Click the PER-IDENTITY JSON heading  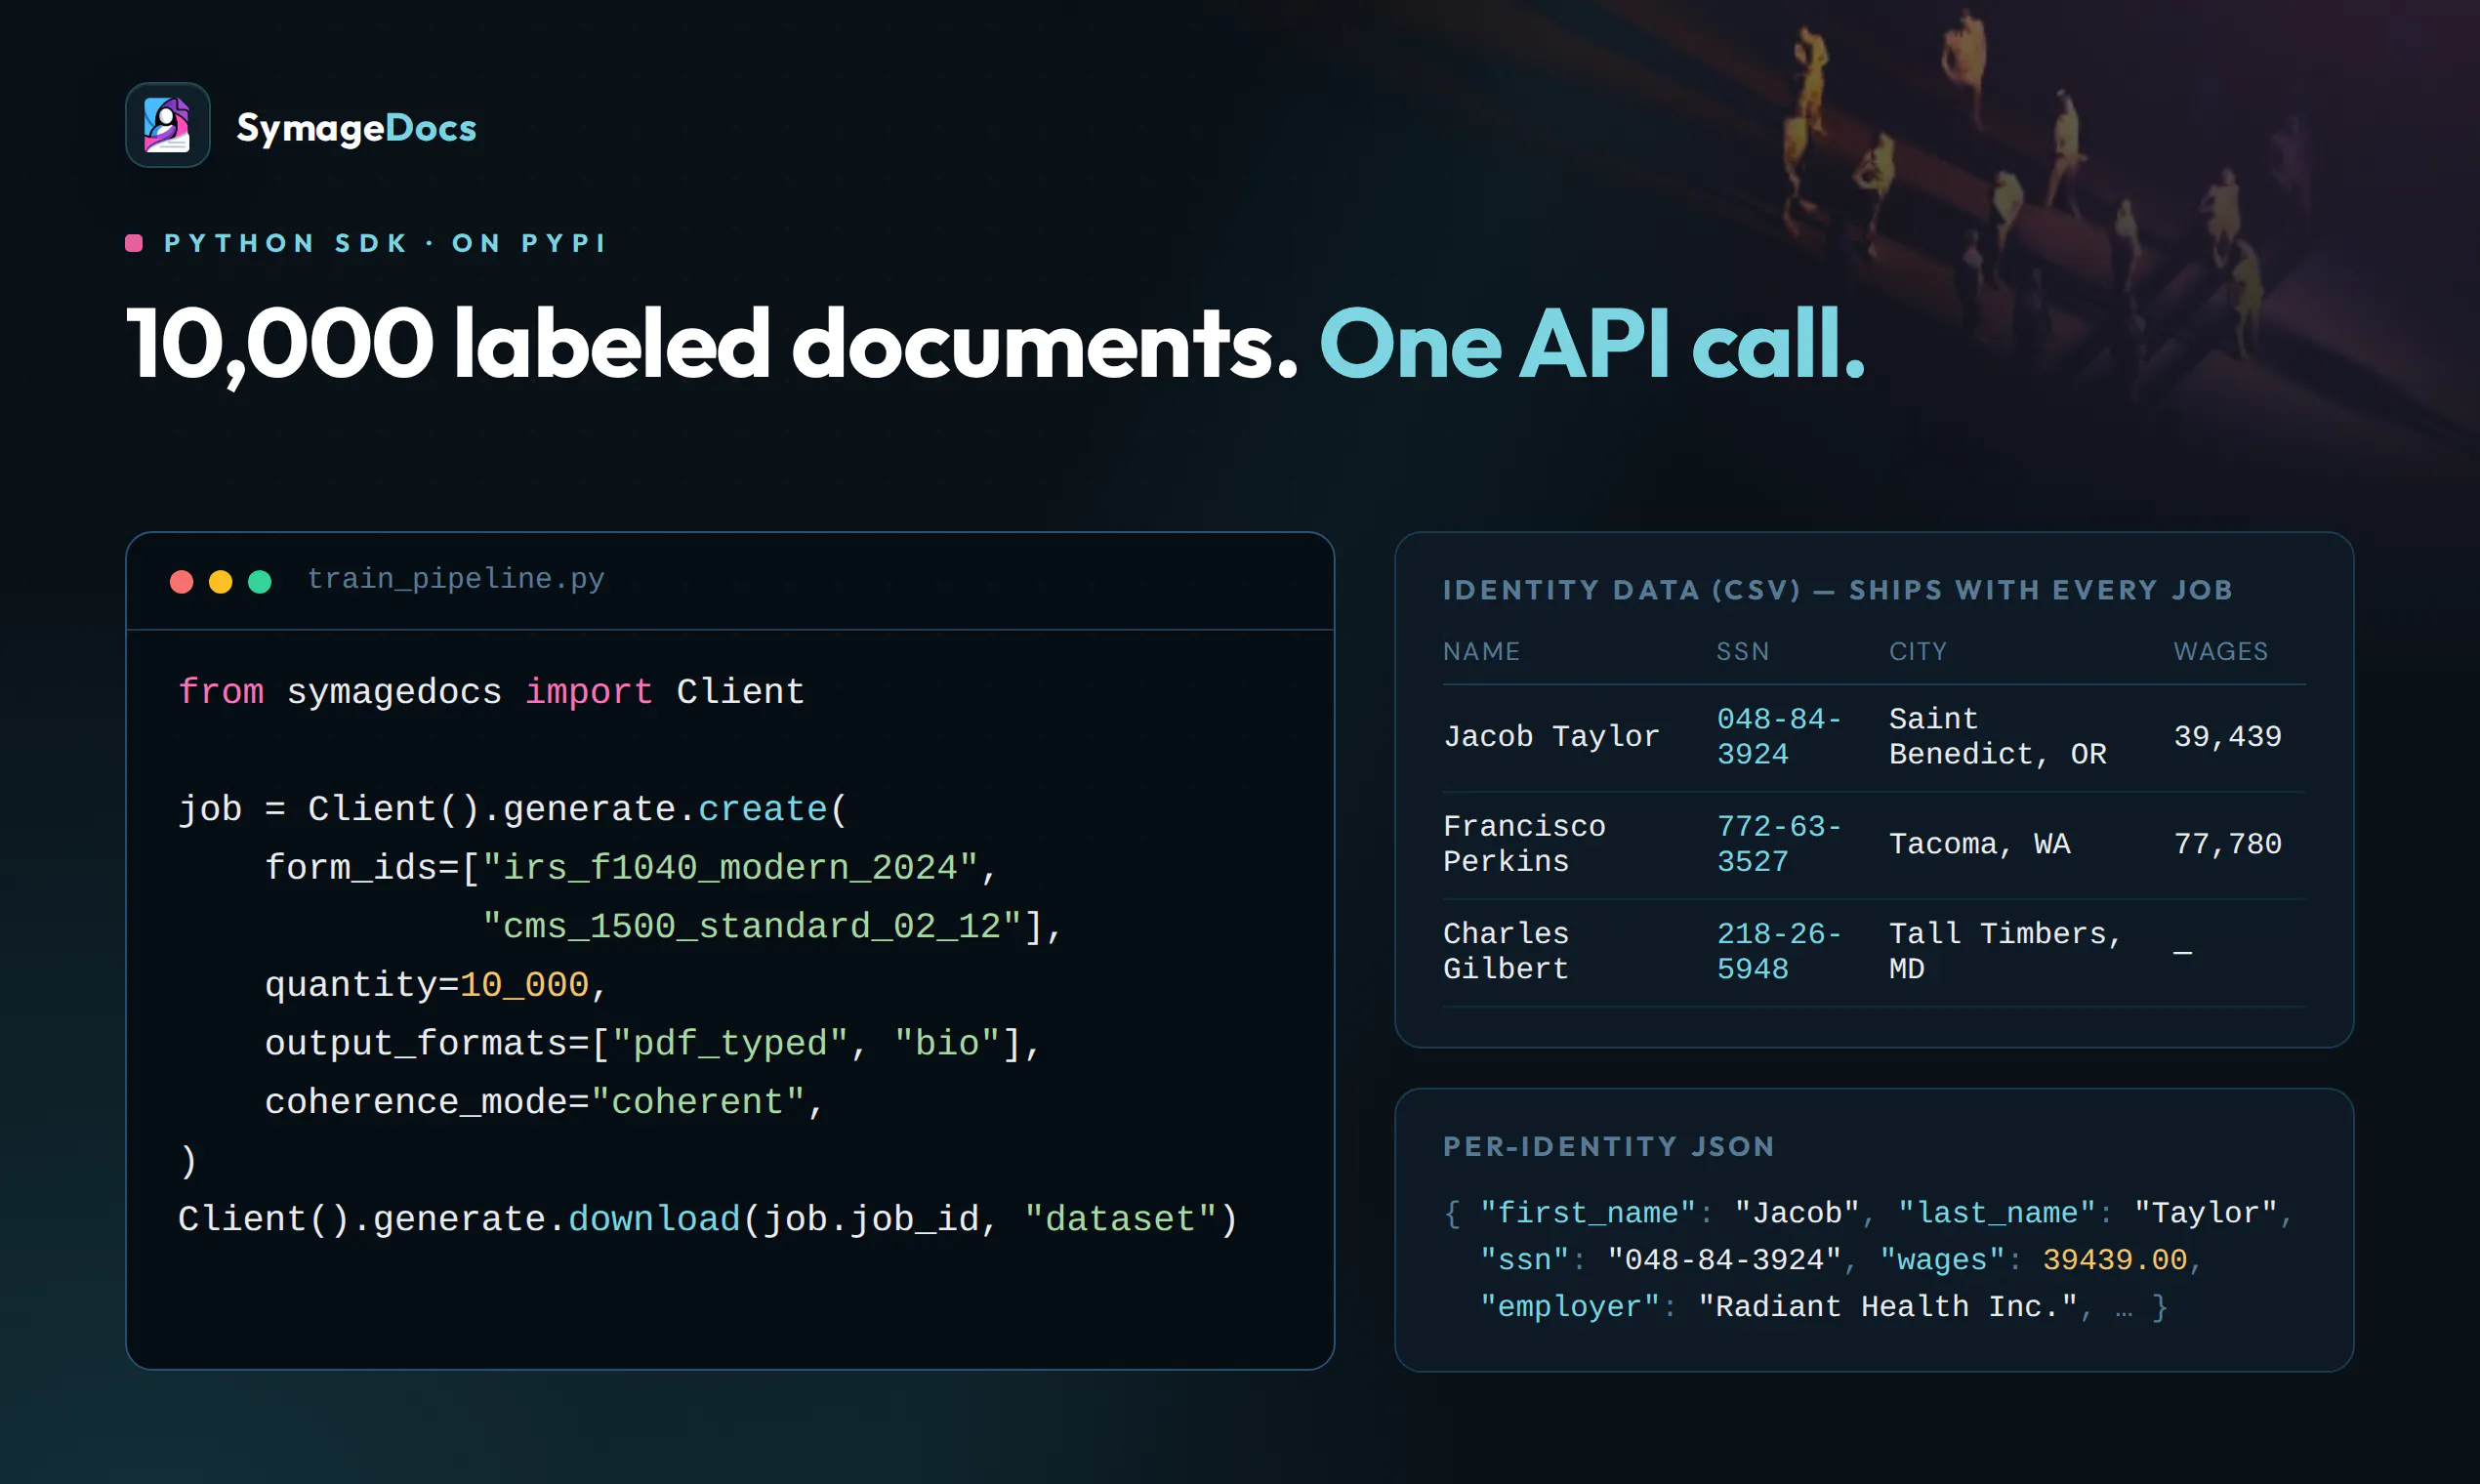pos(1609,1147)
